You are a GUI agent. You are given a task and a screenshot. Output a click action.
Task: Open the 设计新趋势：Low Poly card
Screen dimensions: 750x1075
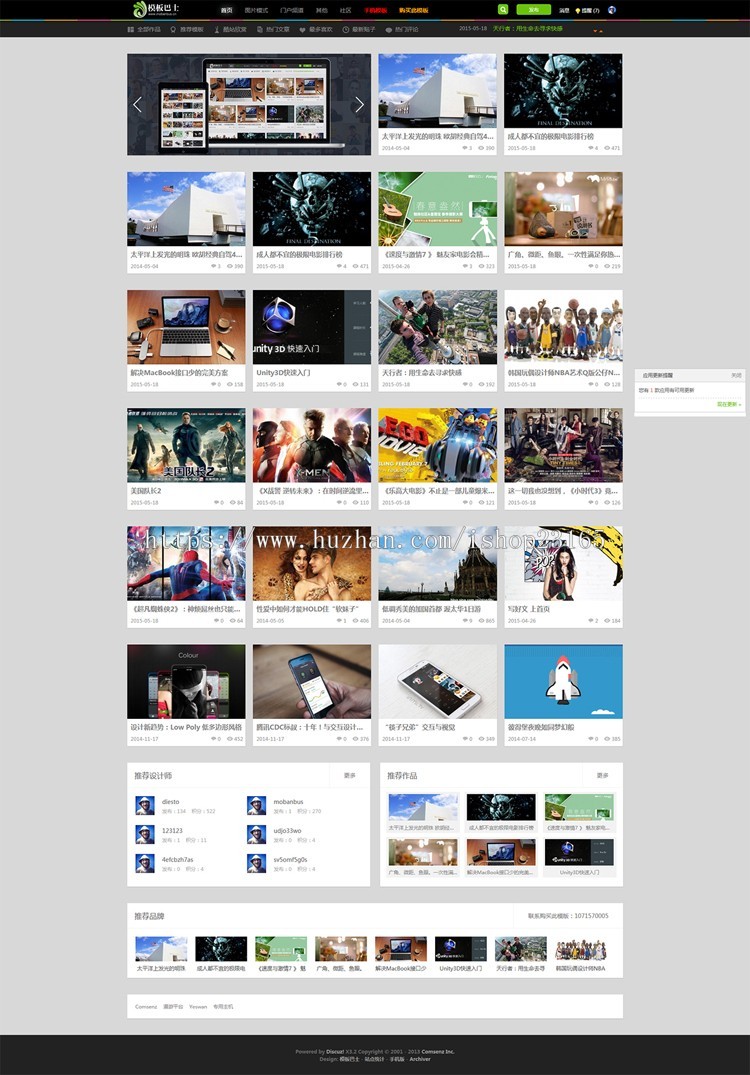point(186,694)
